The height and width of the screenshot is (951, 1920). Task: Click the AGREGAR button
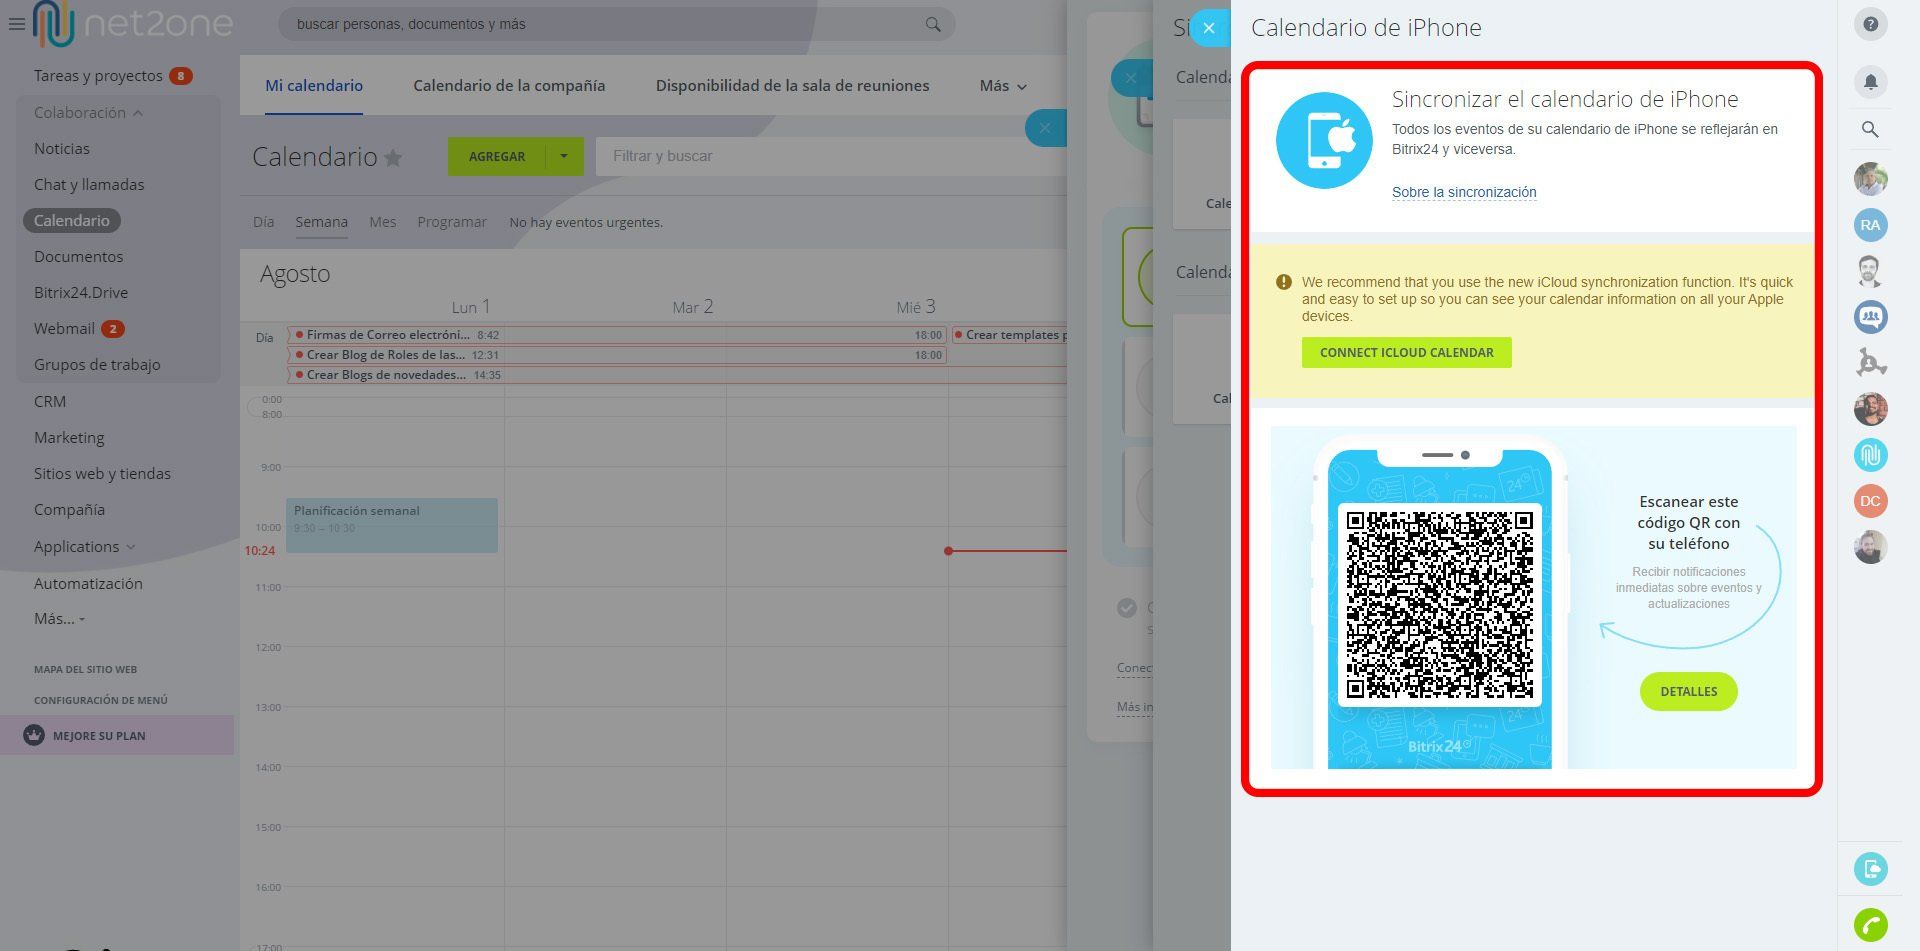(x=497, y=156)
